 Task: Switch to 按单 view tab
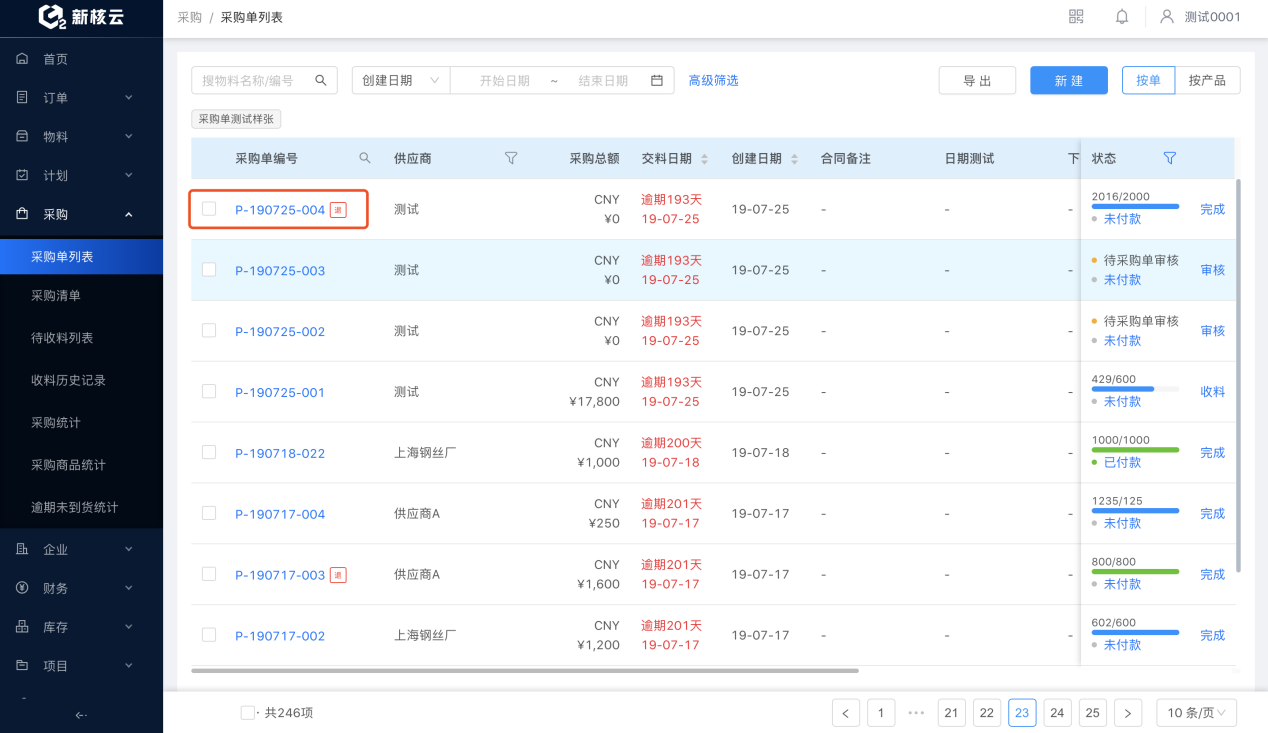[1148, 80]
